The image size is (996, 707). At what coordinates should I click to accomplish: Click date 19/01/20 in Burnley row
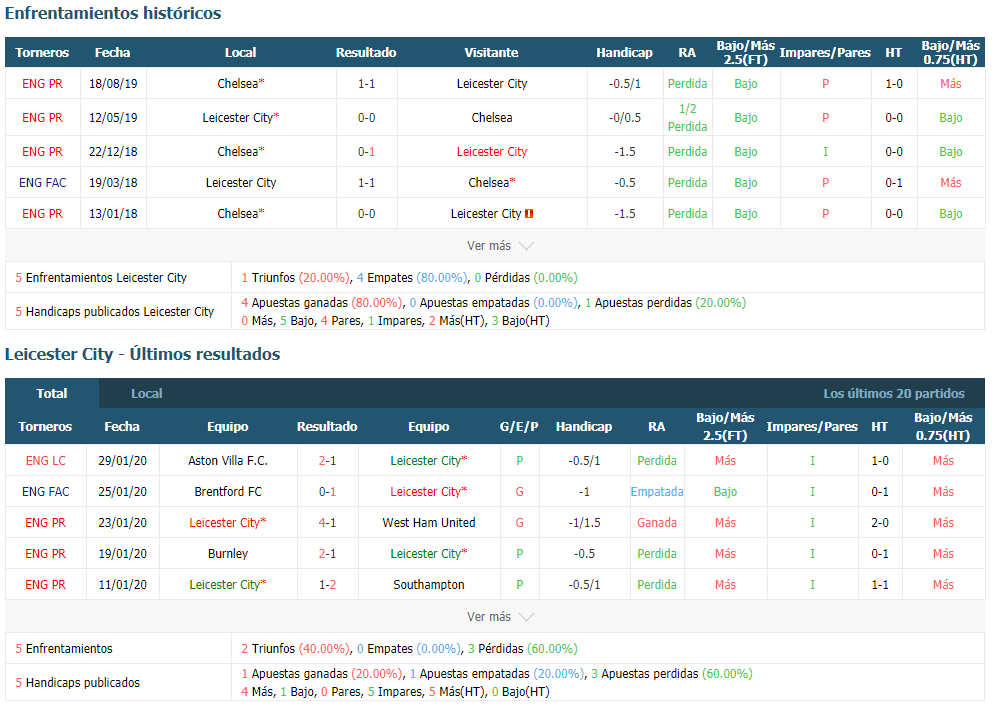[x=123, y=554]
